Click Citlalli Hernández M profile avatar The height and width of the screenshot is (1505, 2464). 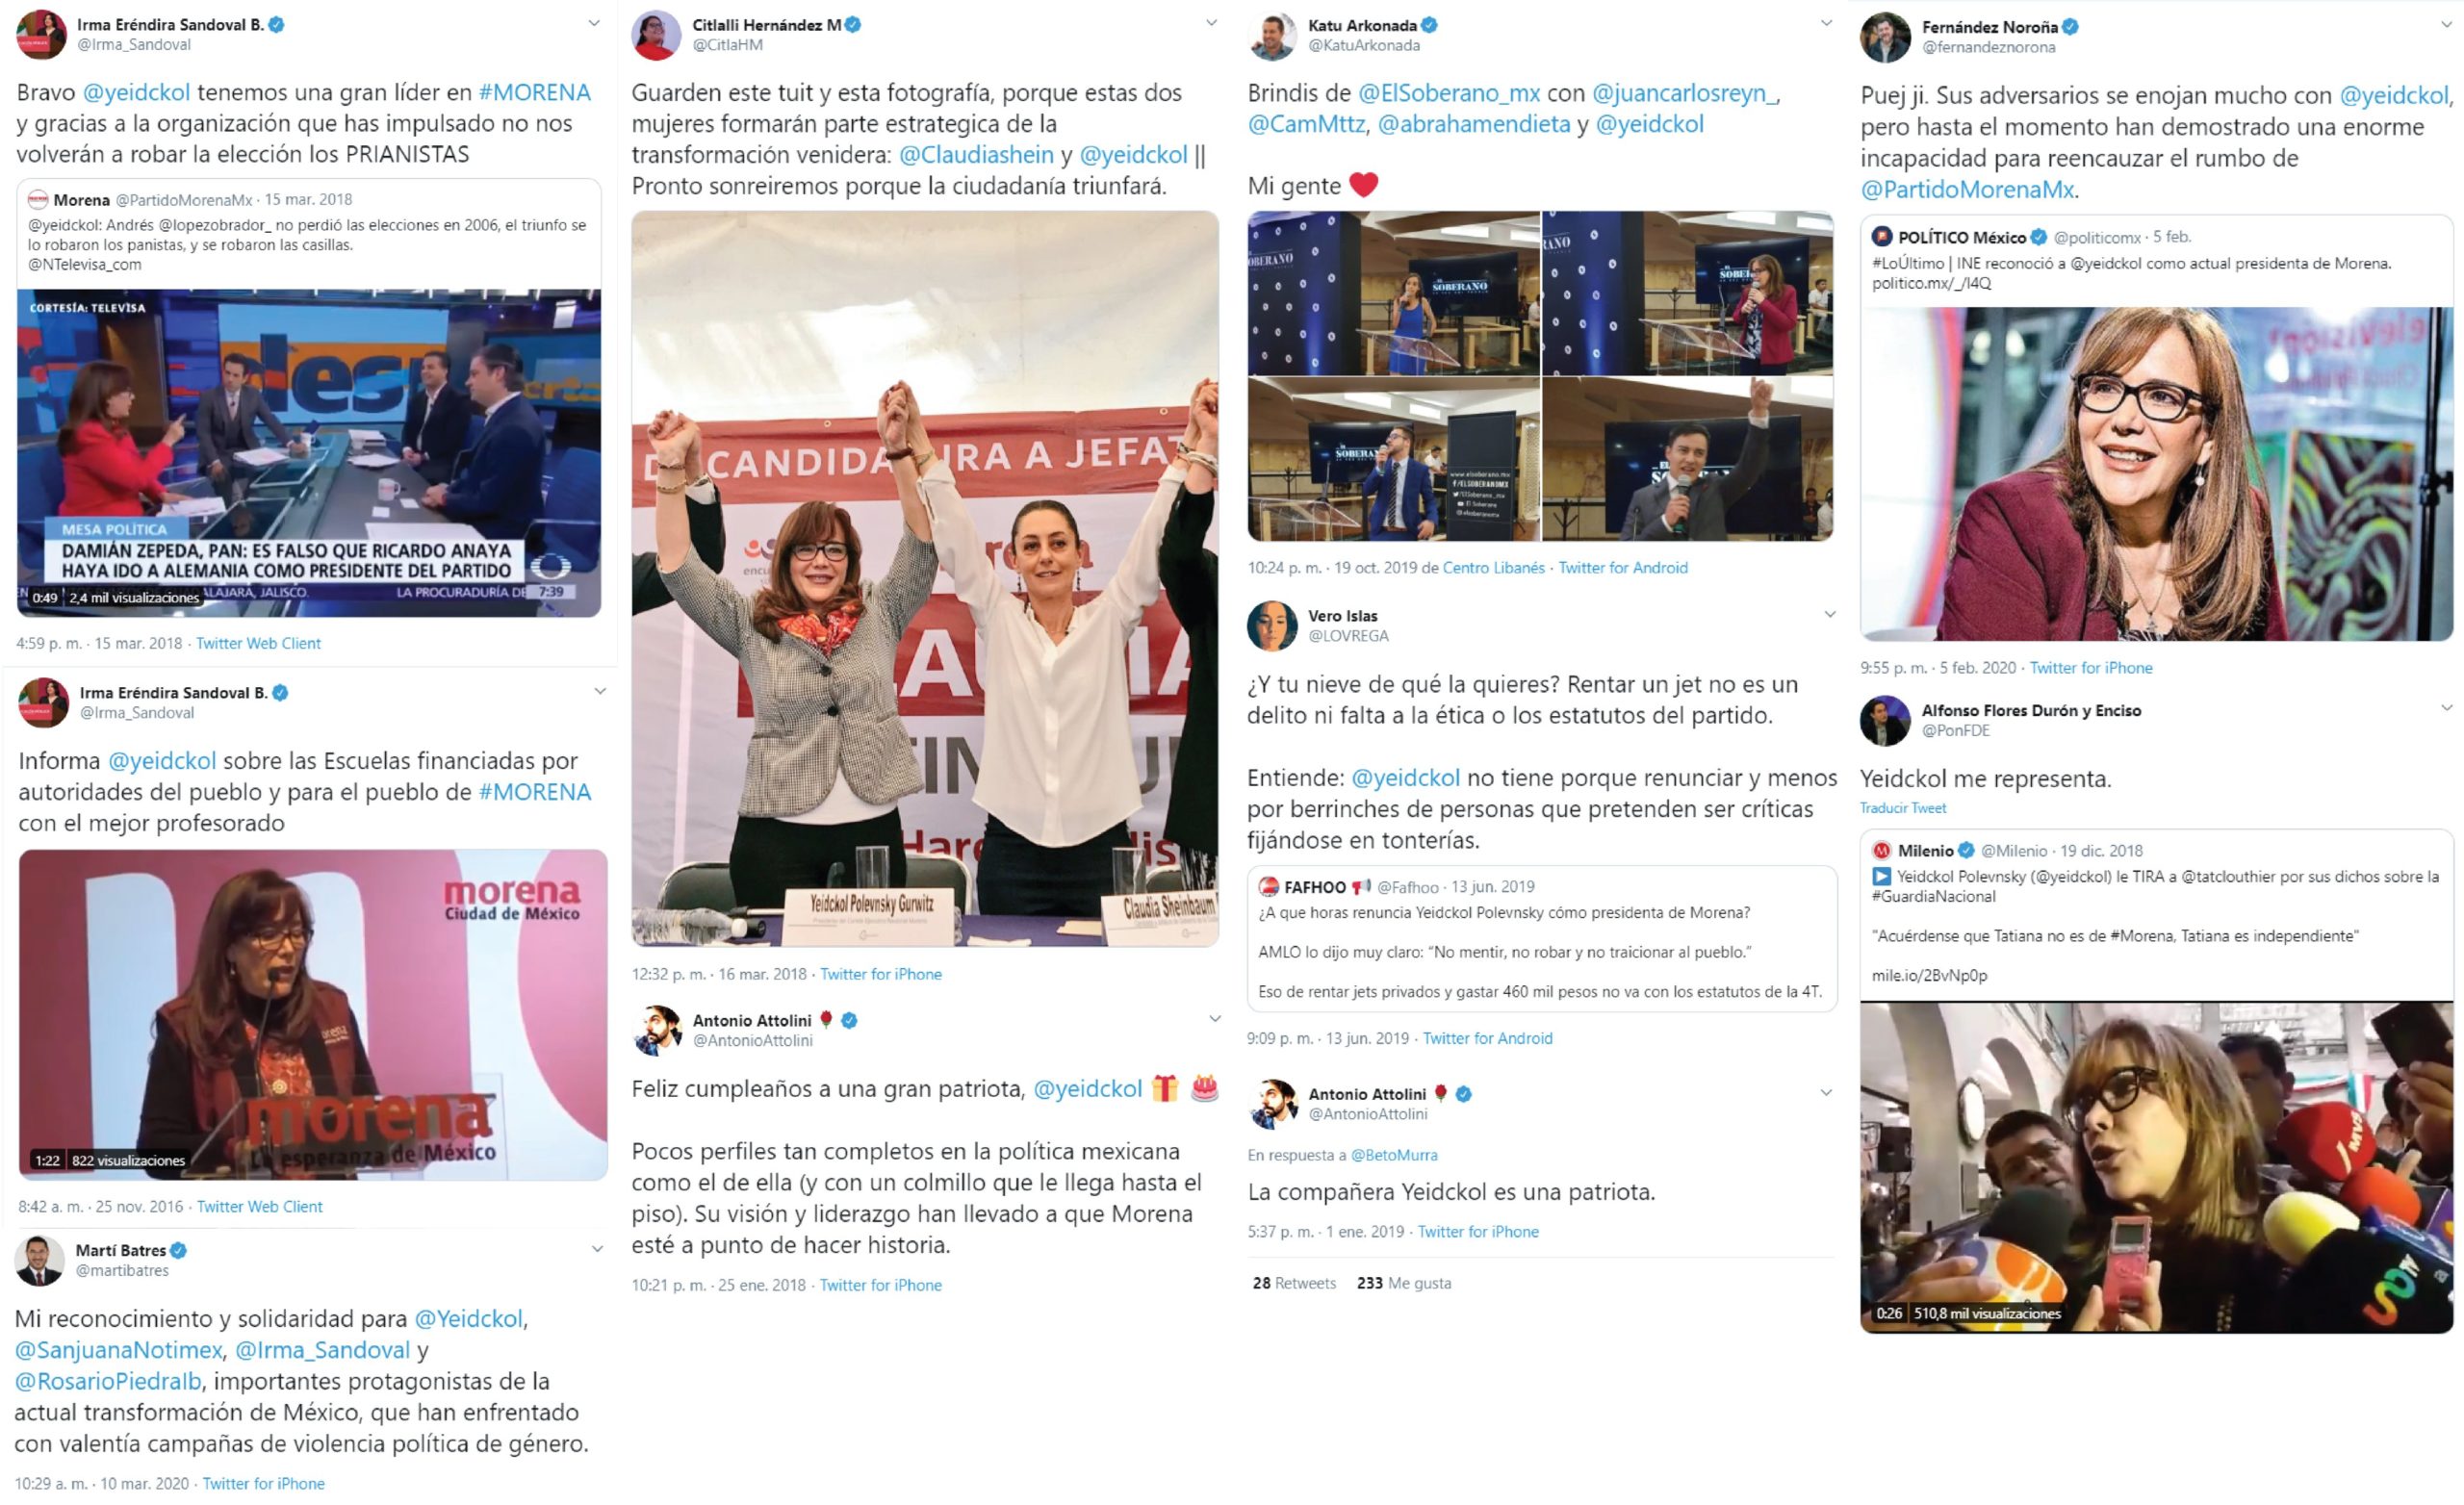[656, 35]
